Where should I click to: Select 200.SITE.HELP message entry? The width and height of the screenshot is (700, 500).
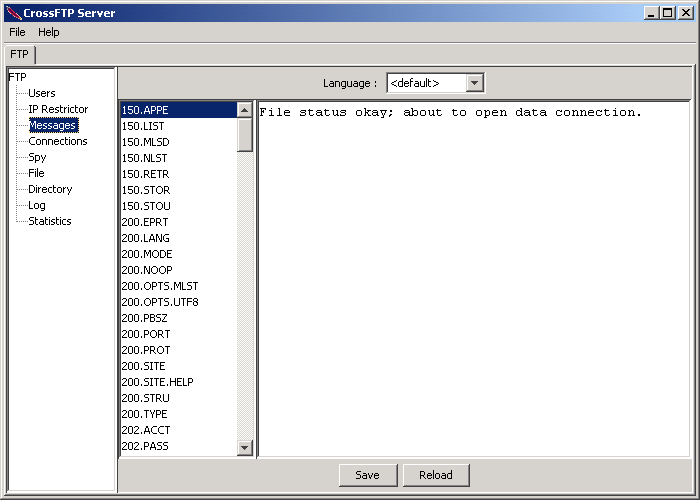[179, 382]
